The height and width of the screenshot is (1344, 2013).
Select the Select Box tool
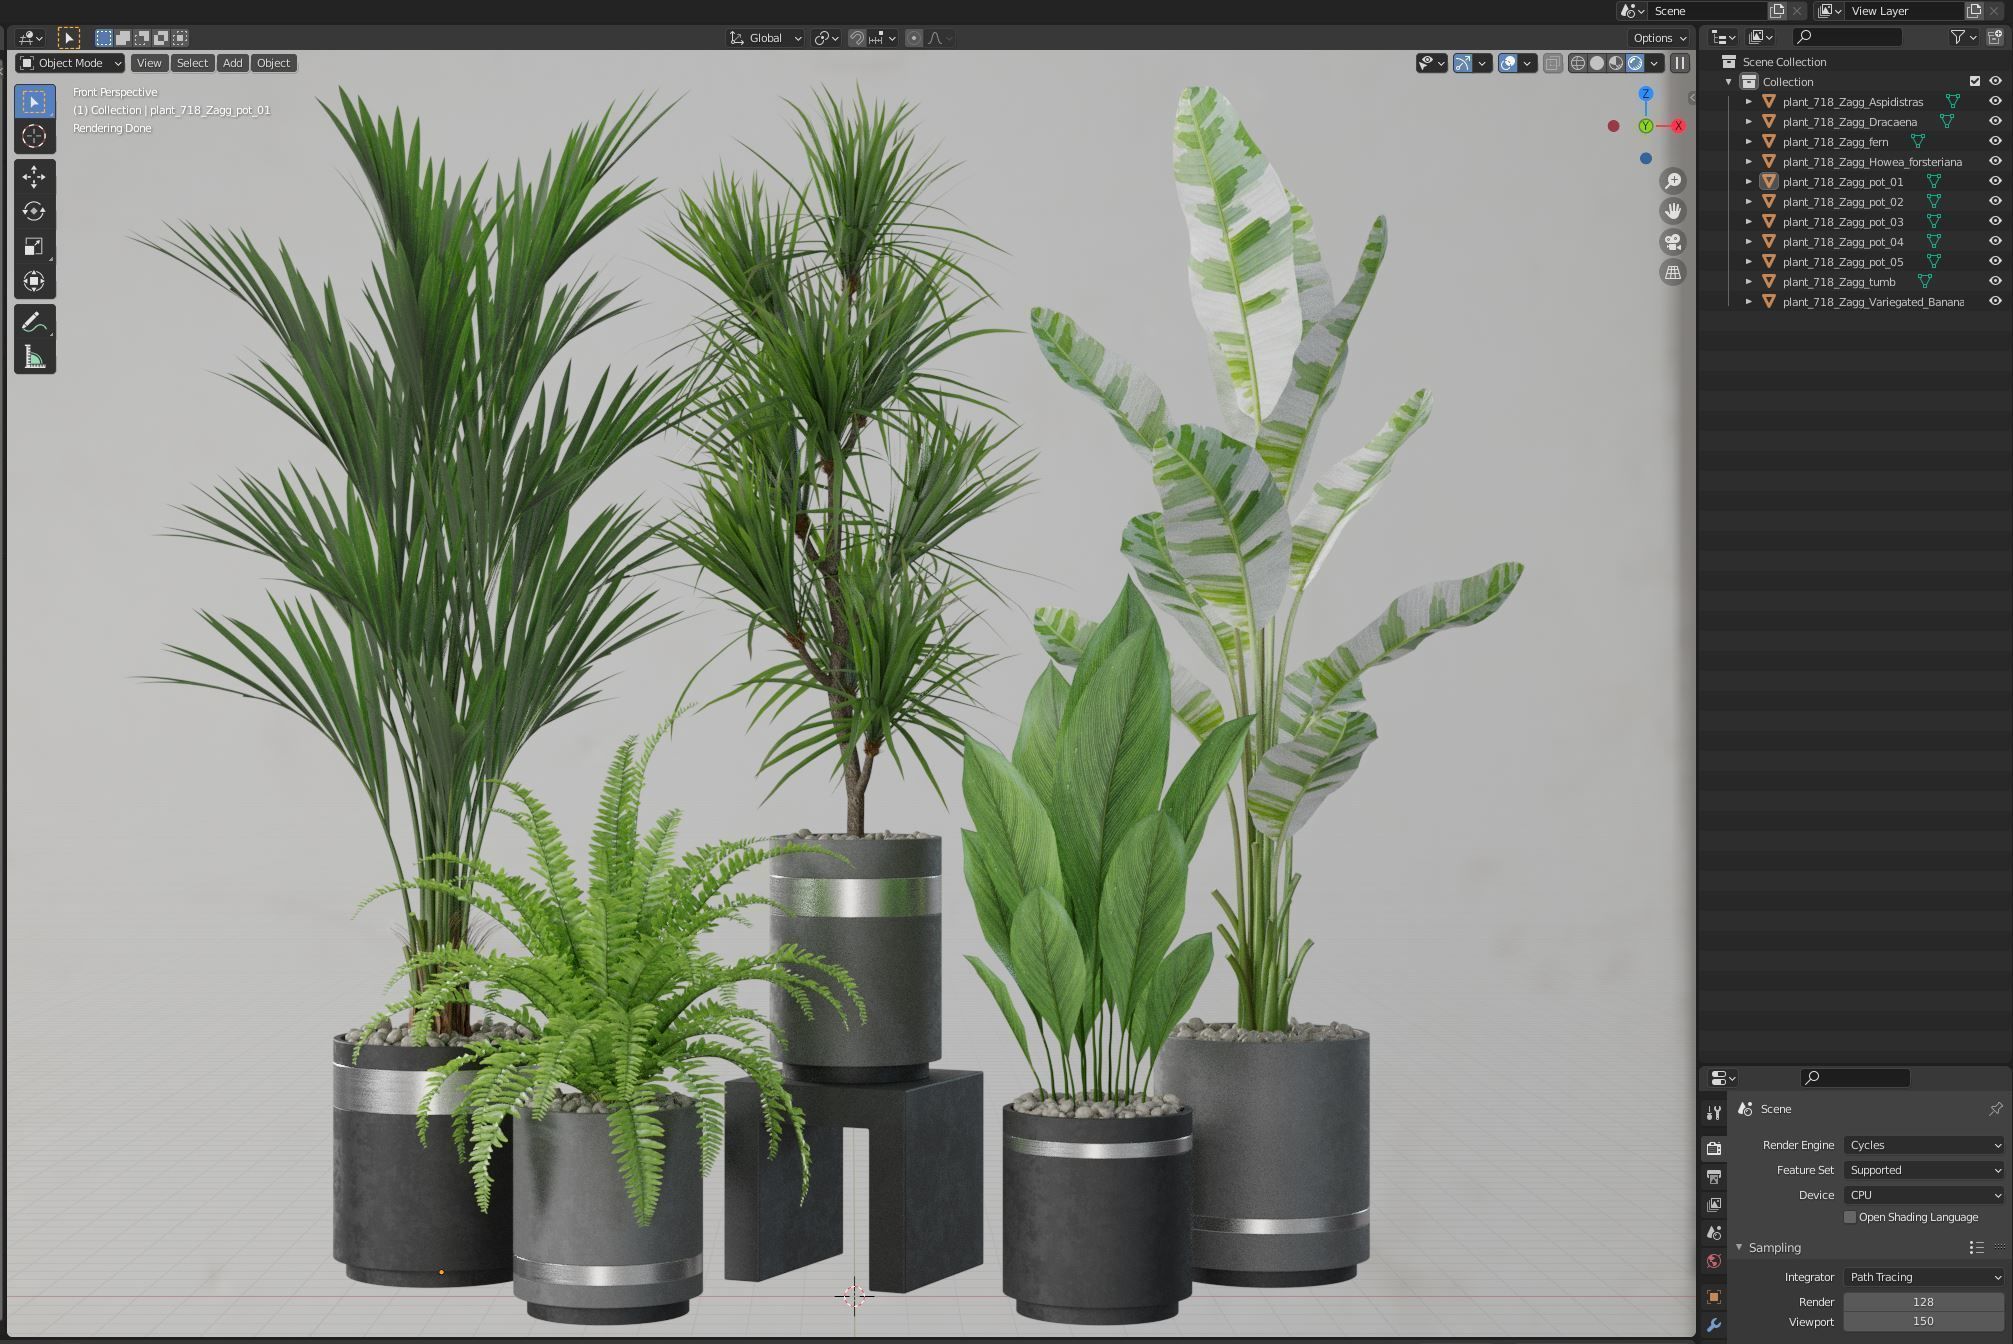pos(34,101)
